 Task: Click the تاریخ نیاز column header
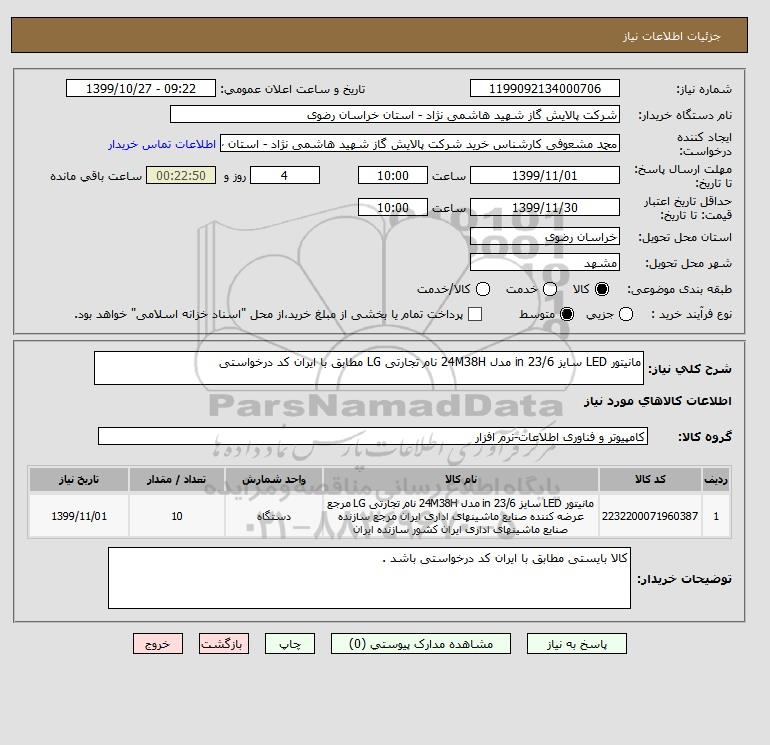tap(79, 479)
